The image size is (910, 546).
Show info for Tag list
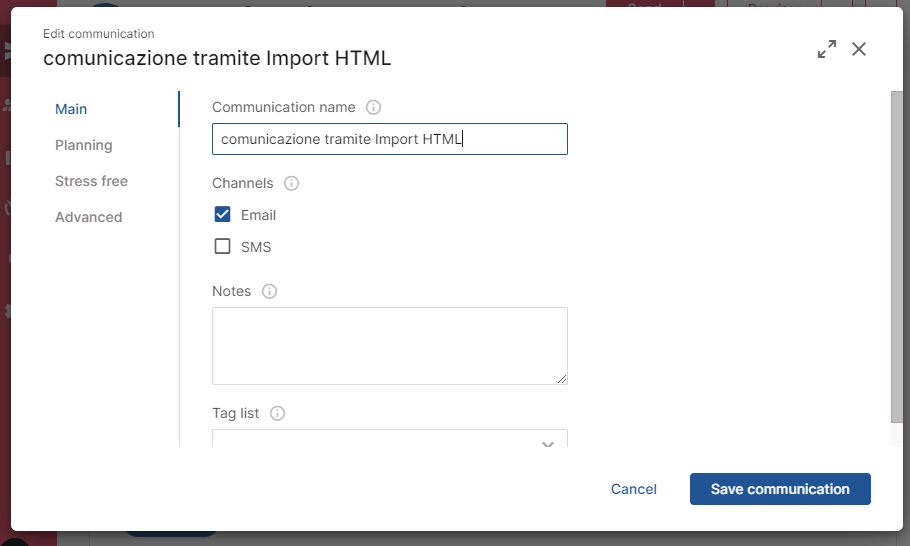pyautogui.click(x=277, y=413)
